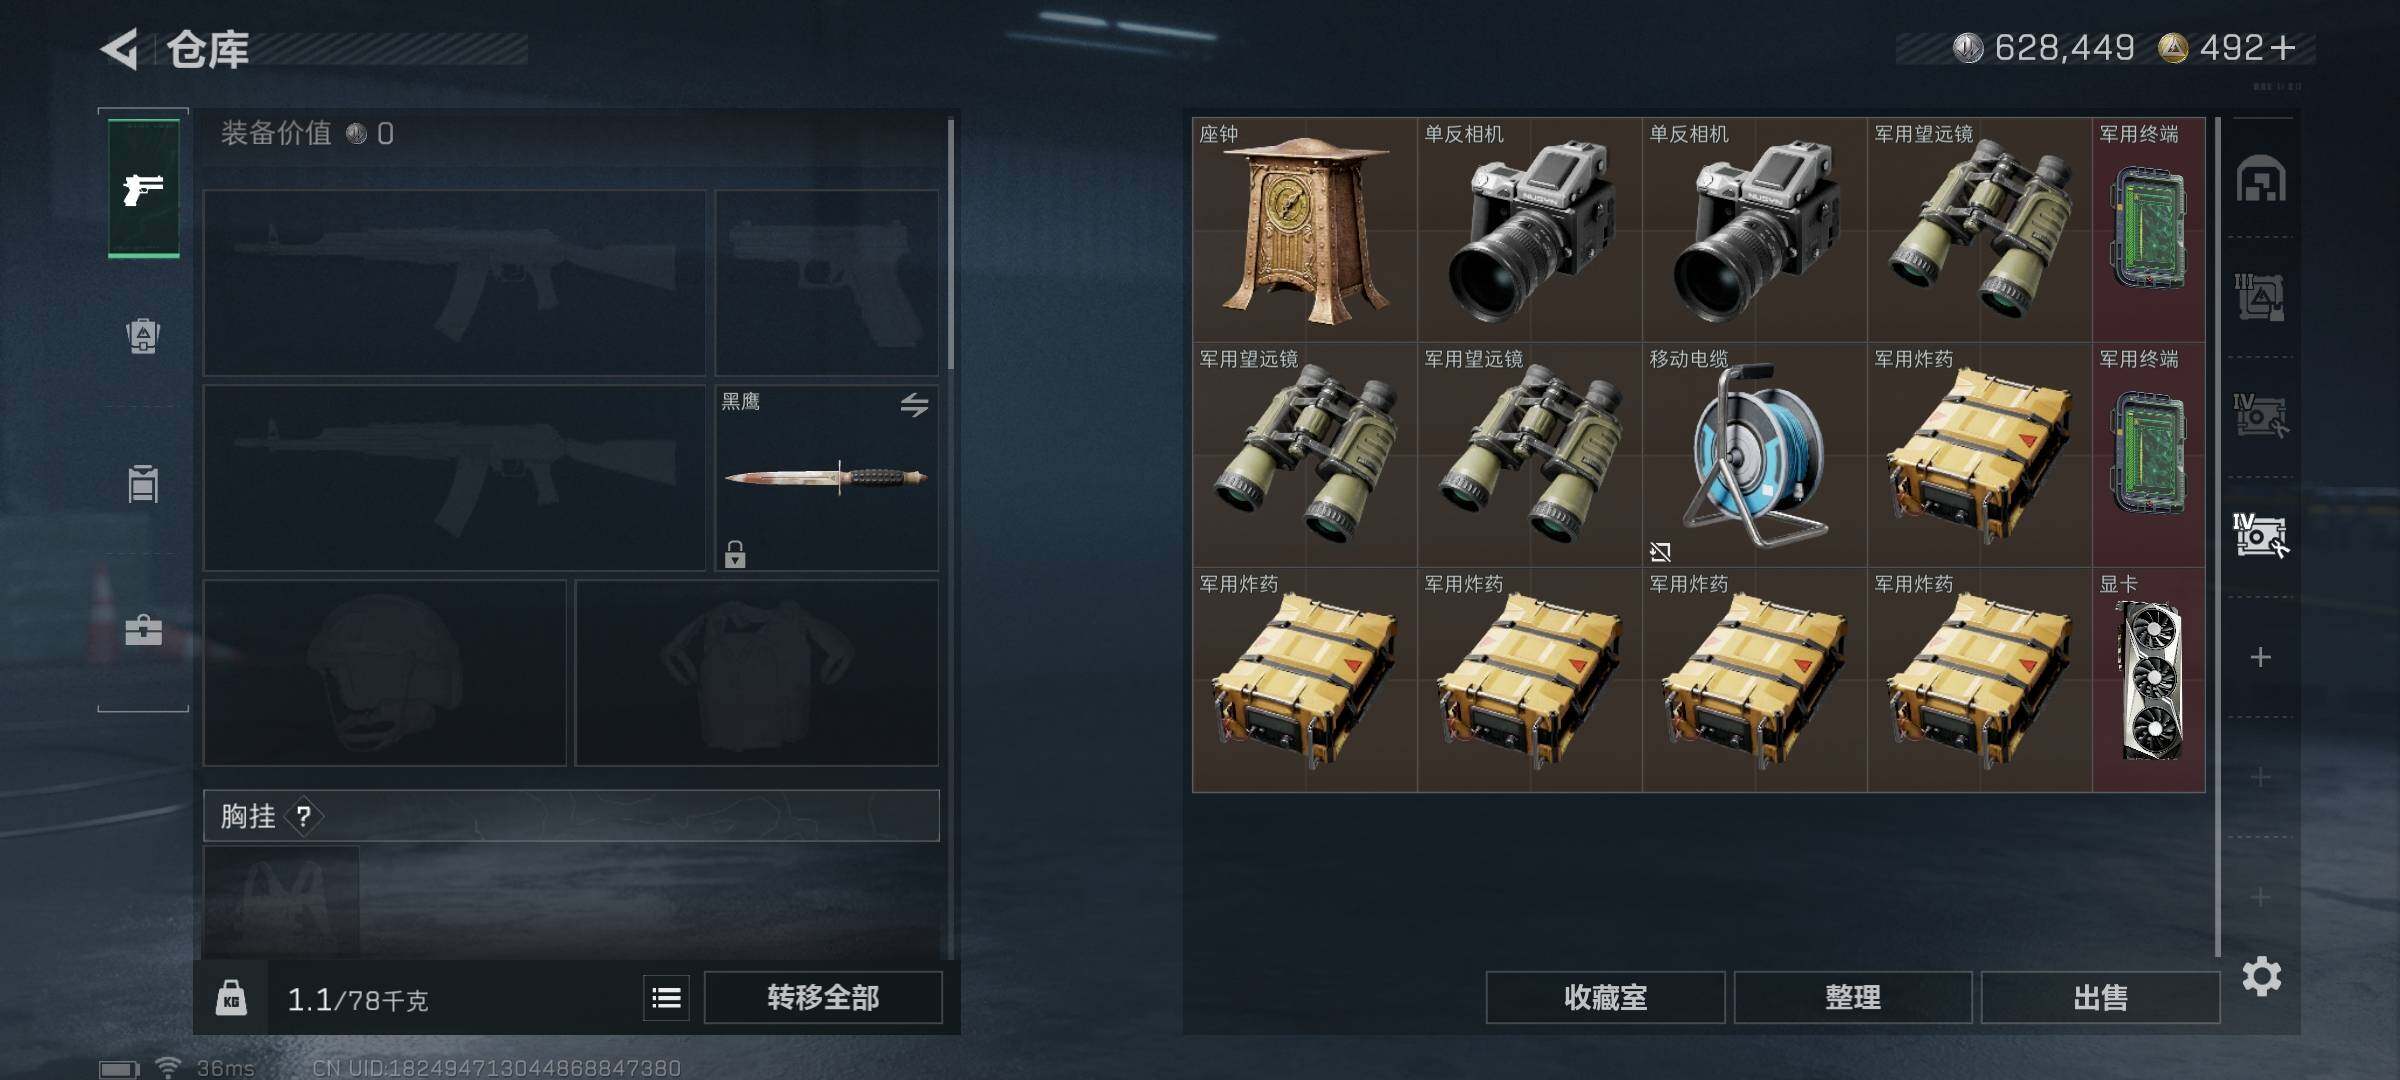Add currency using the plus next to 492
2400x1080 pixels.
2283,48
